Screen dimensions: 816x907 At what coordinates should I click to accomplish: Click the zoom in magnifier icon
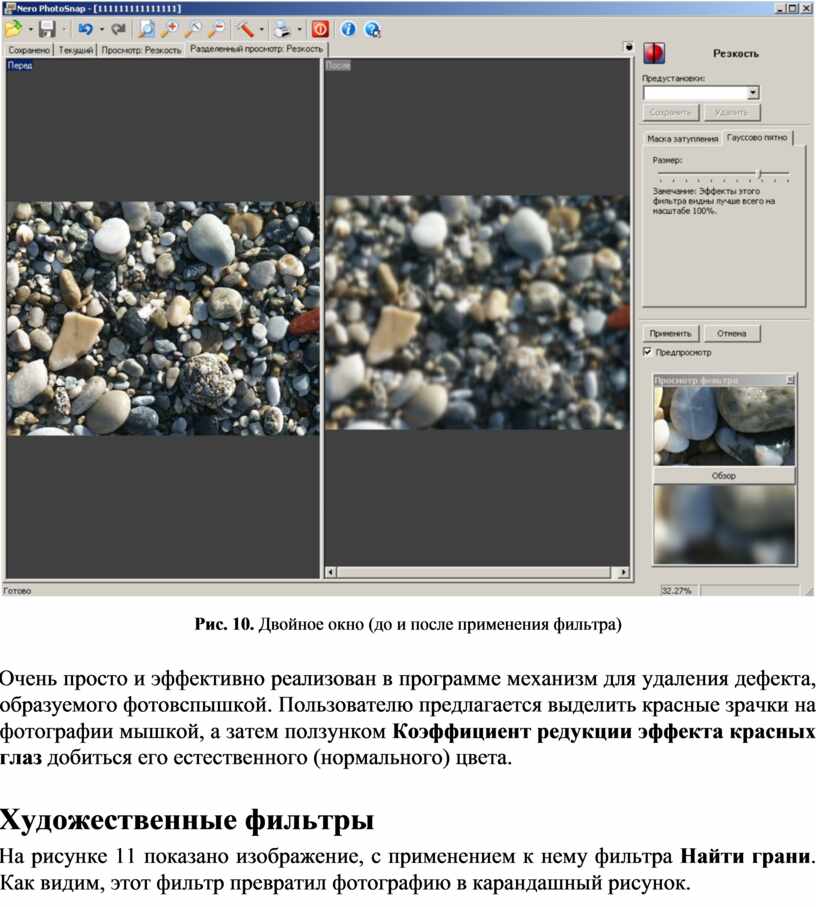(x=169, y=29)
